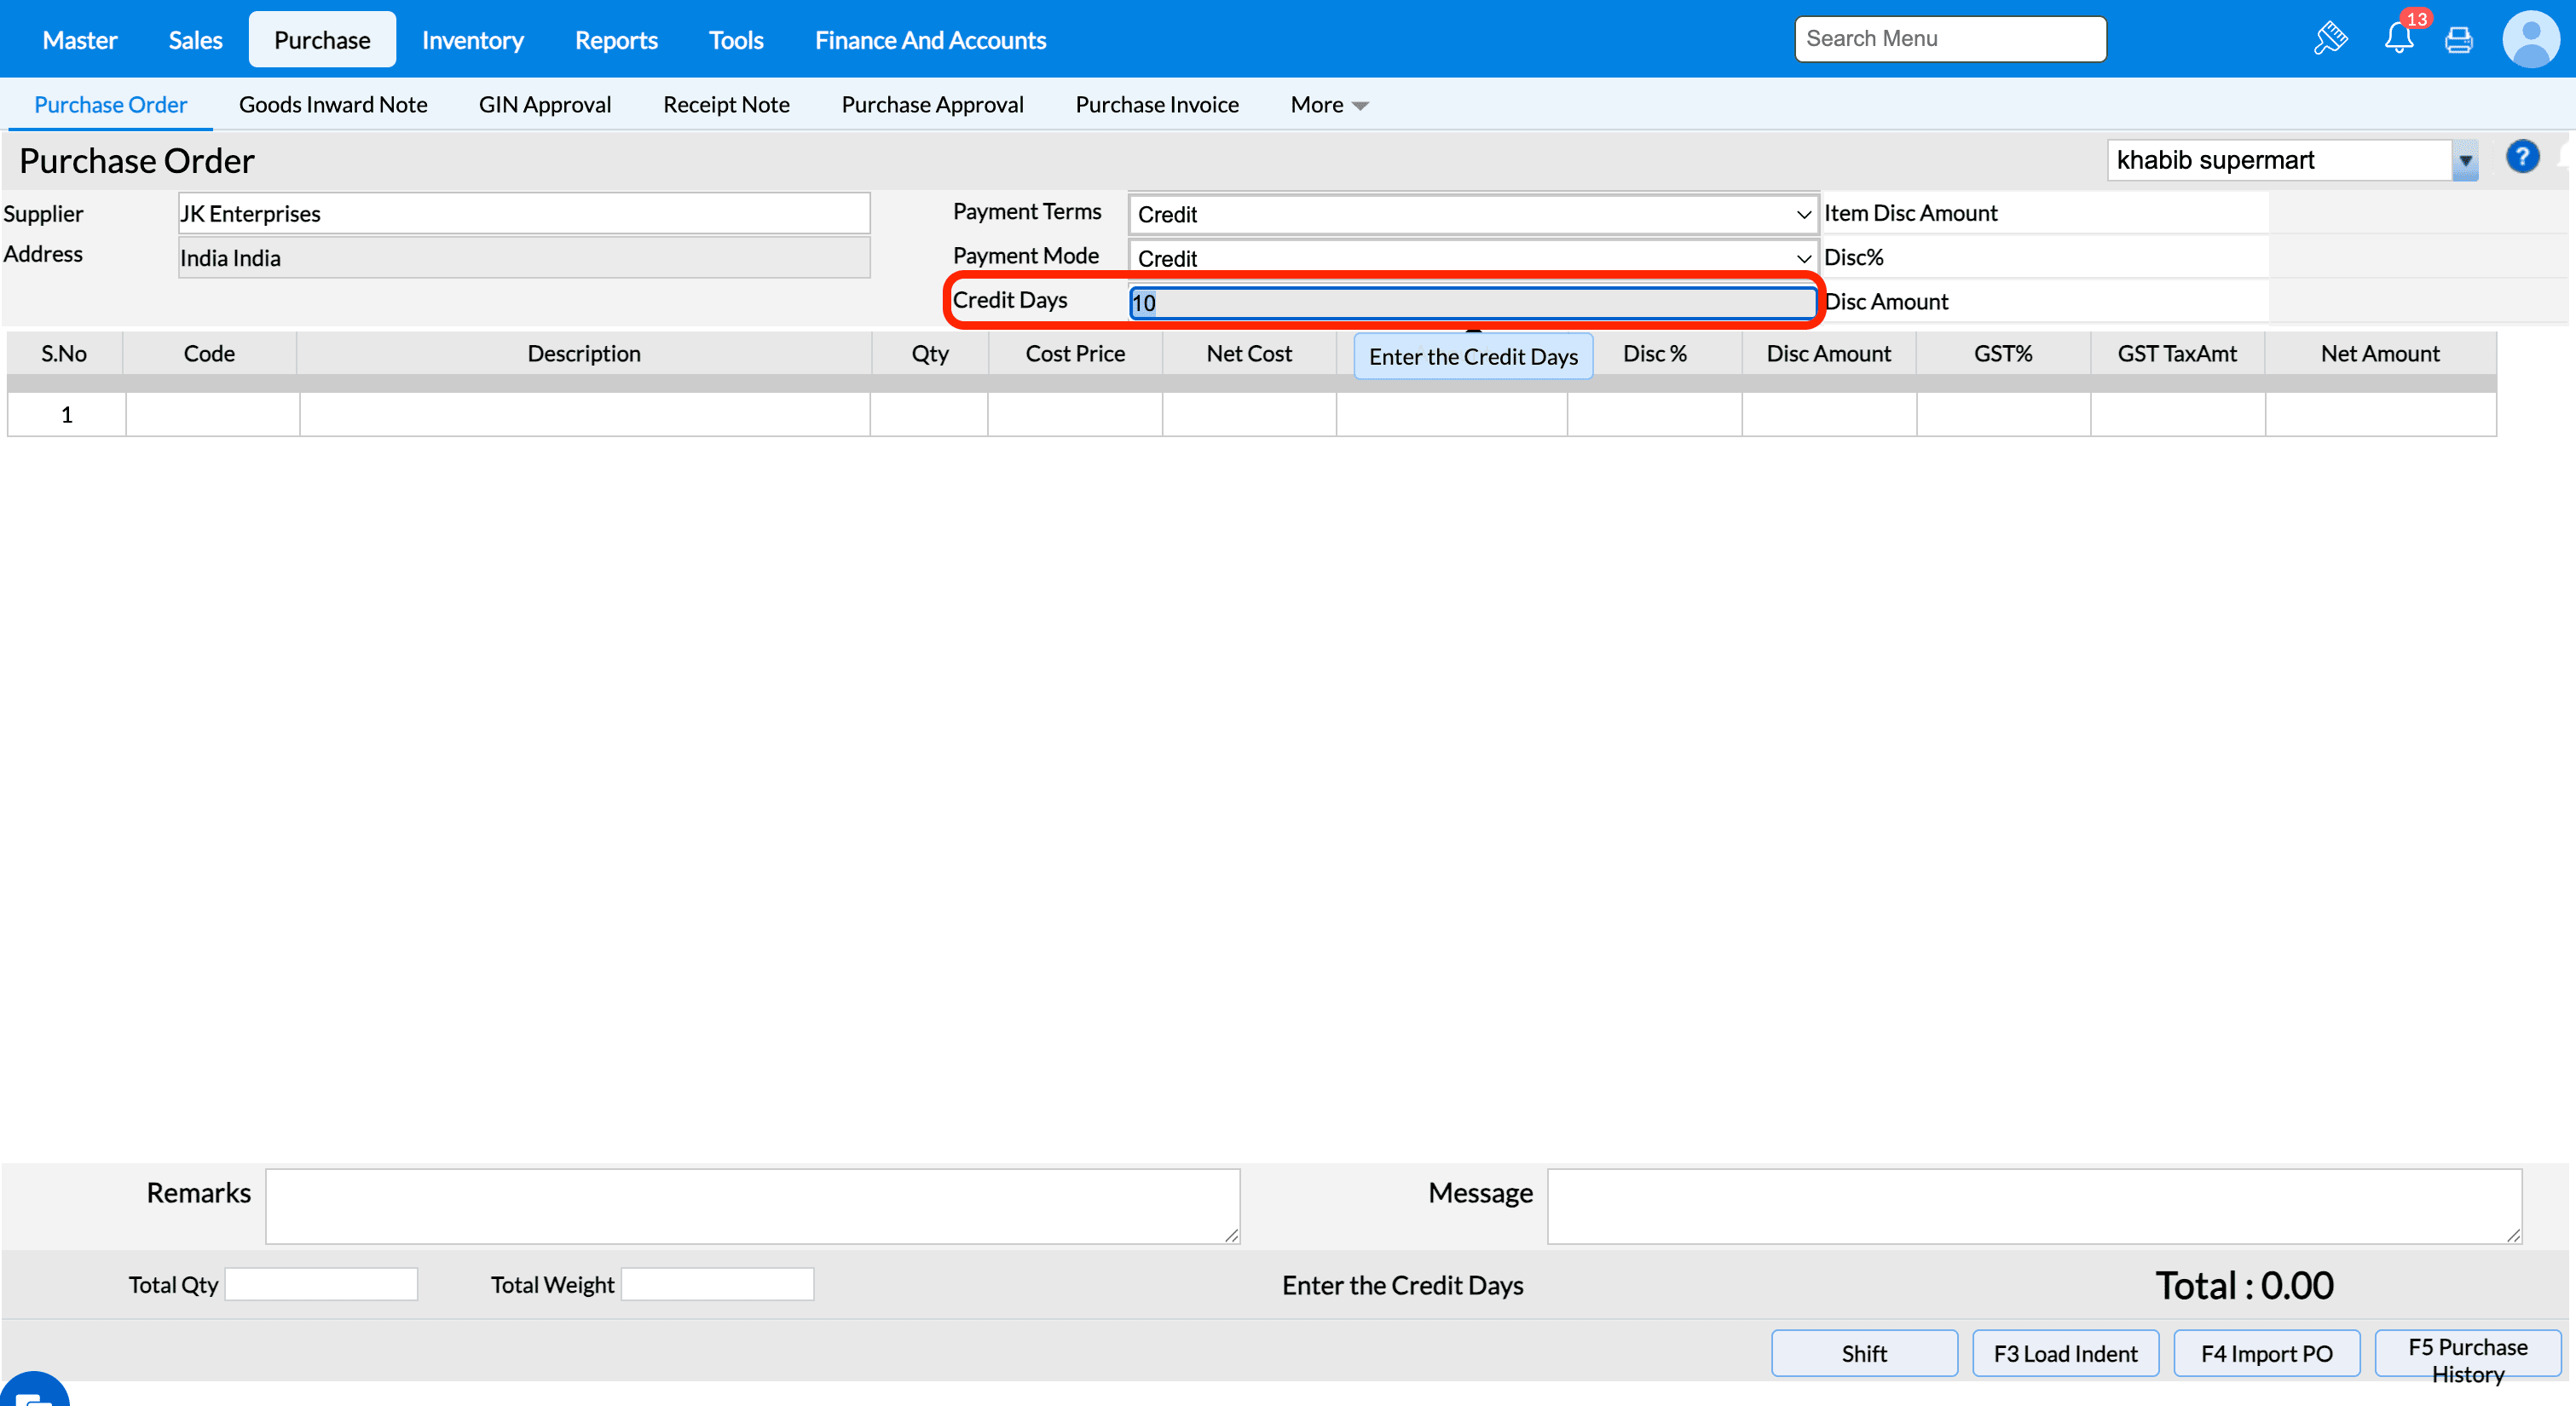
Task: Switch to the Inventory menu
Action: (x=472, y=40)
